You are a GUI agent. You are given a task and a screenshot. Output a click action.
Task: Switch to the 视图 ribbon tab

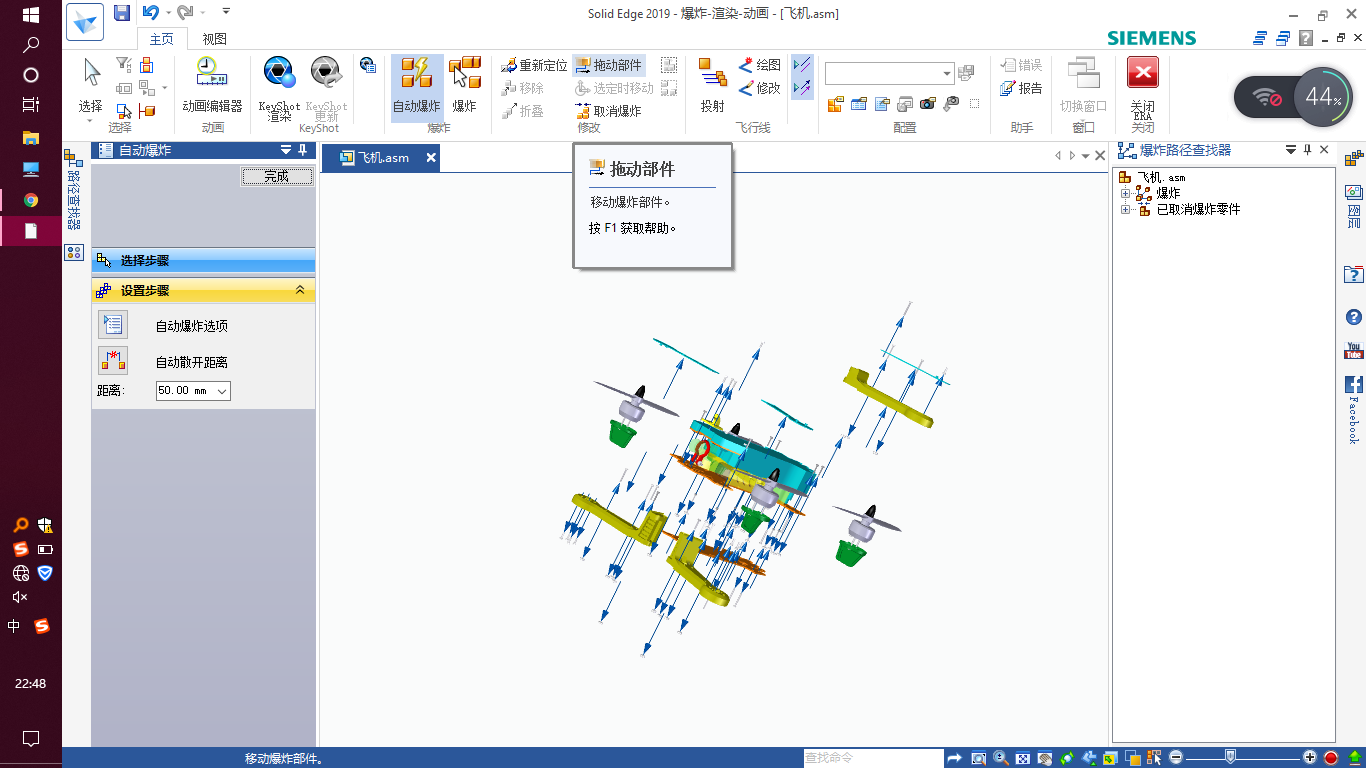pyautogui.click(x=213, y=38)
